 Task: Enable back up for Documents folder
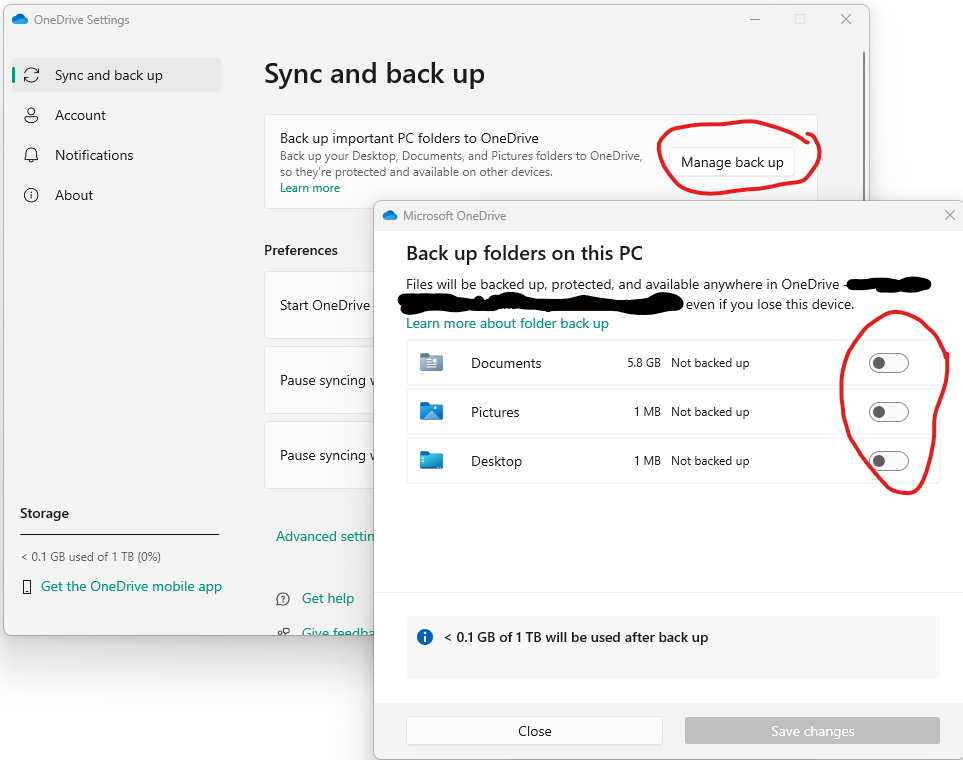point(888,363)
